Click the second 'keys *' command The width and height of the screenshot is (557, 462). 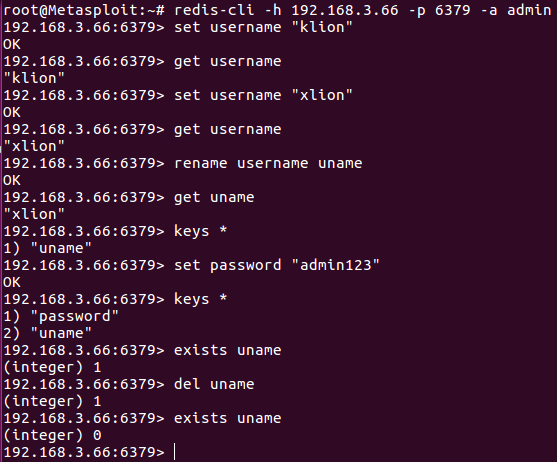(200, 299)
